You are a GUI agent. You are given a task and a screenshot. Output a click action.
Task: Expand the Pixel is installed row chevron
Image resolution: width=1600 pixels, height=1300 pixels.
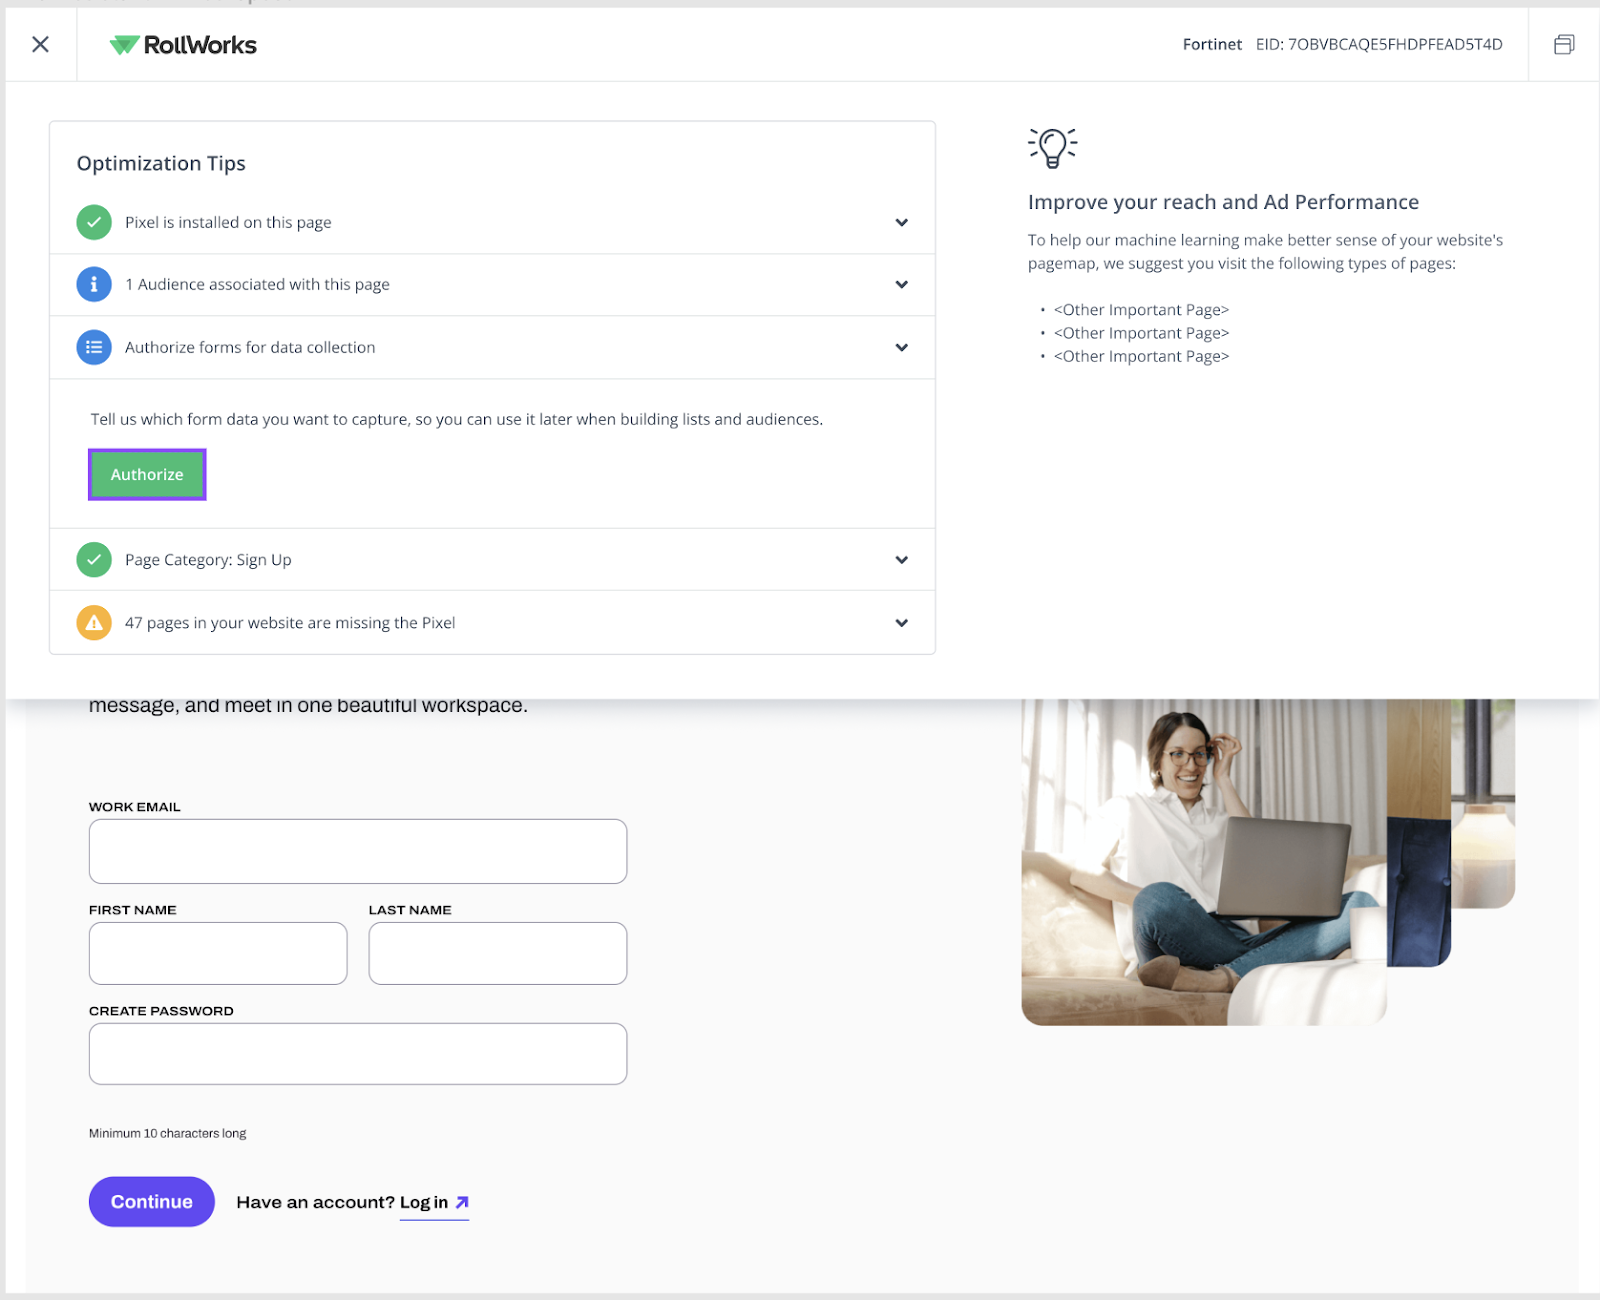coord(902,222)
